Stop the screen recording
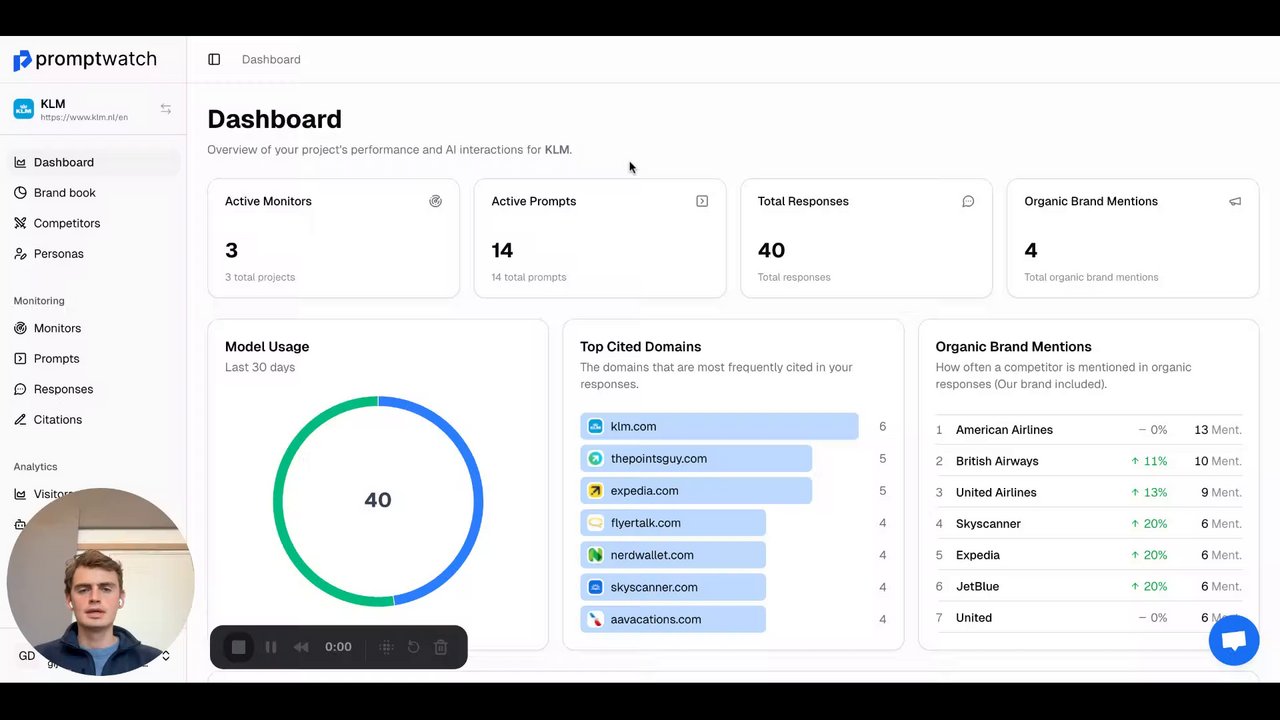 [239, 647]
